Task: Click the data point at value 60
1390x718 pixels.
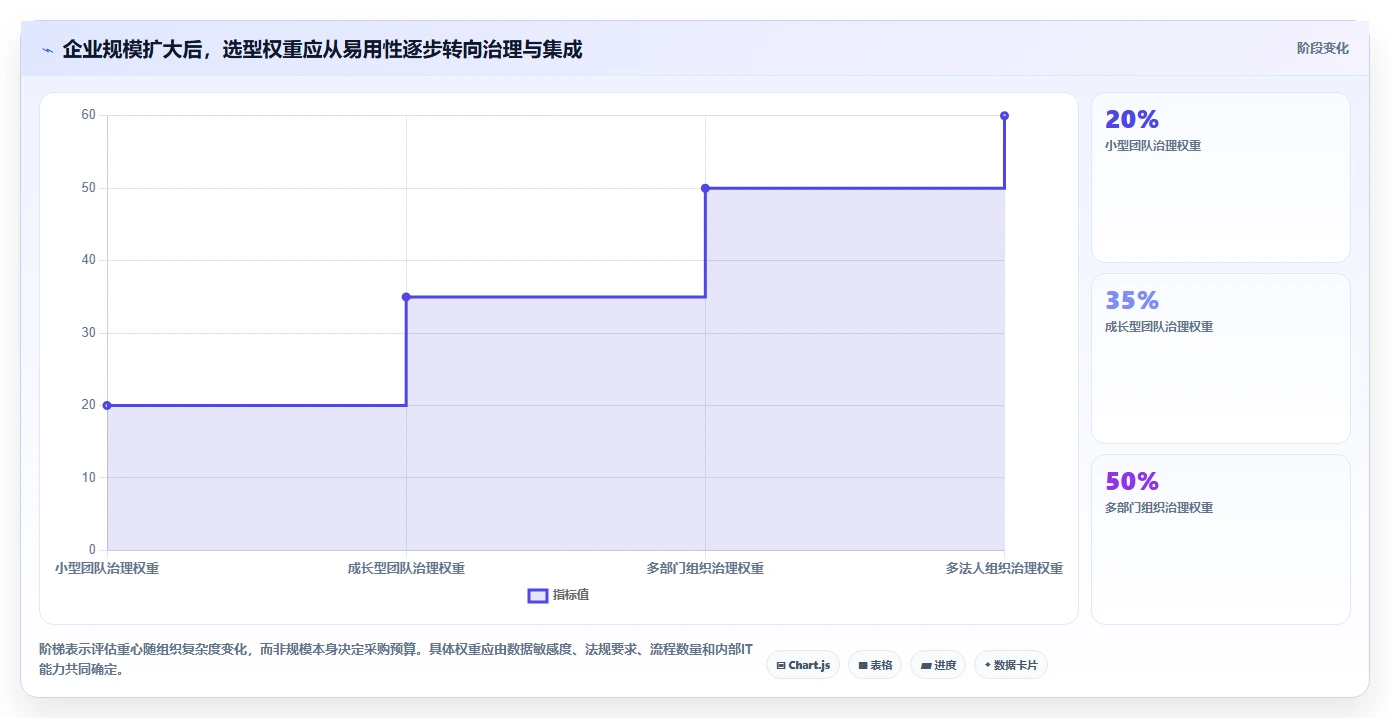Action: tap(1004, 116)
